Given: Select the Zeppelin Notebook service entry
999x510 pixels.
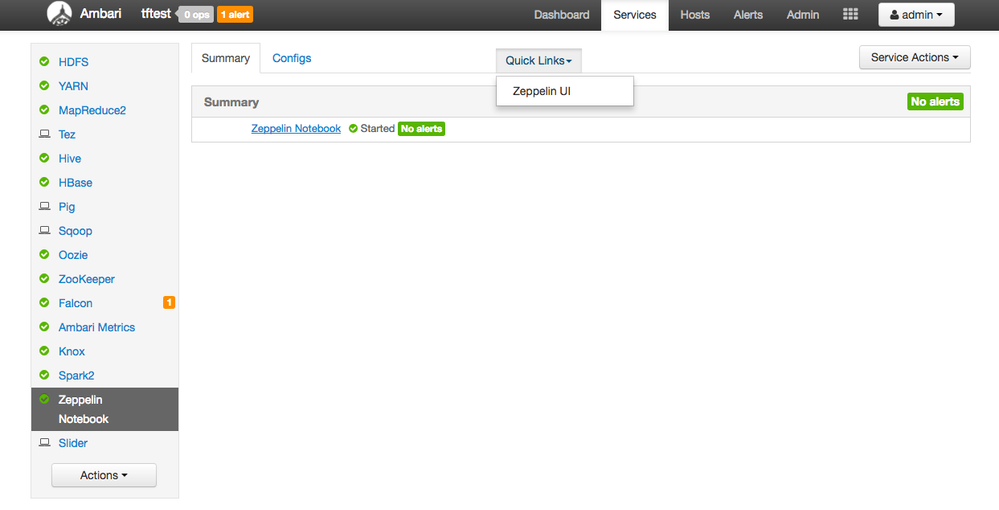Looking at the screenshot, I should (x=104, y=409).
